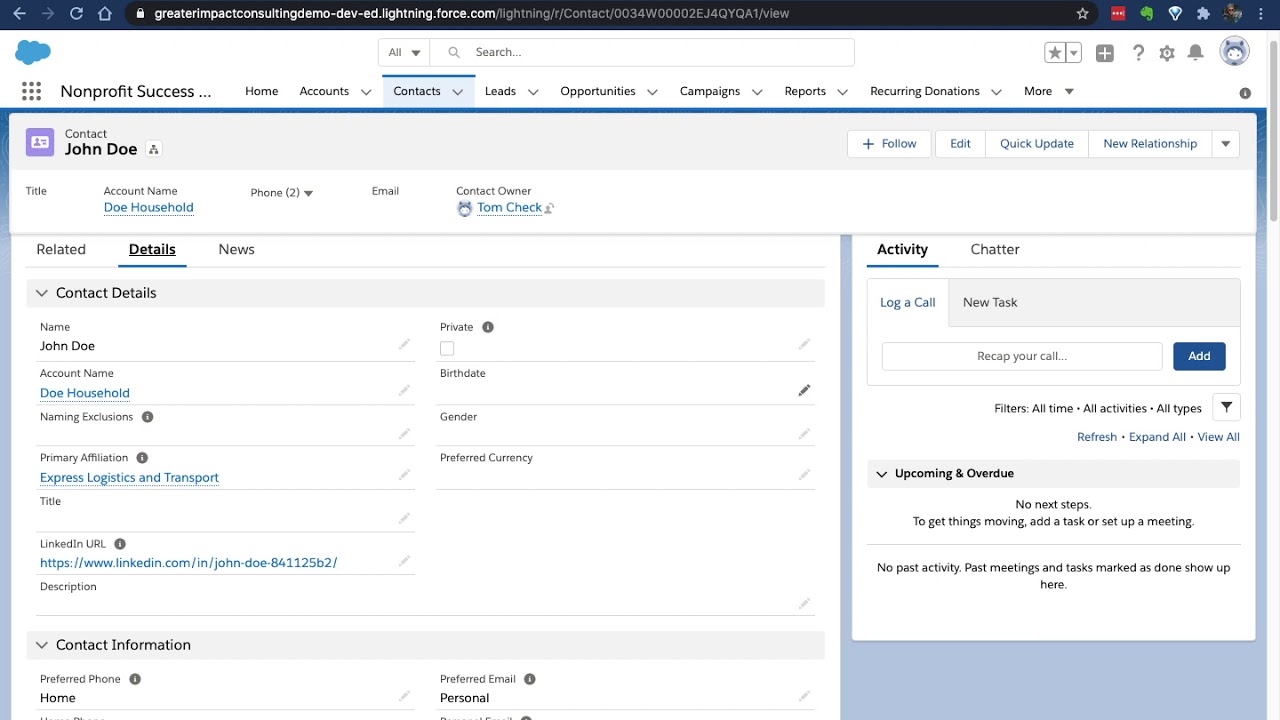Viewport: 1280px width, 720px height.
Task: Edit the LinkedIn URL pencil icon
Action: coord(404,561)
